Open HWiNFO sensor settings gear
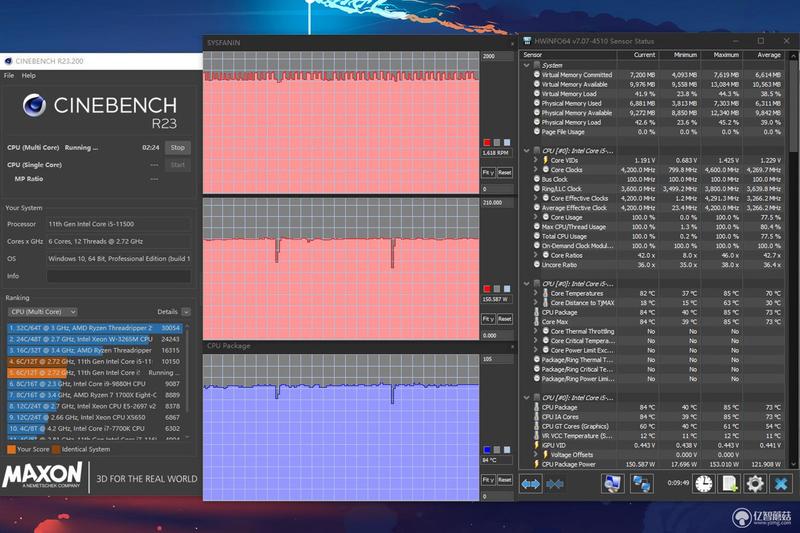 [755, 484]
